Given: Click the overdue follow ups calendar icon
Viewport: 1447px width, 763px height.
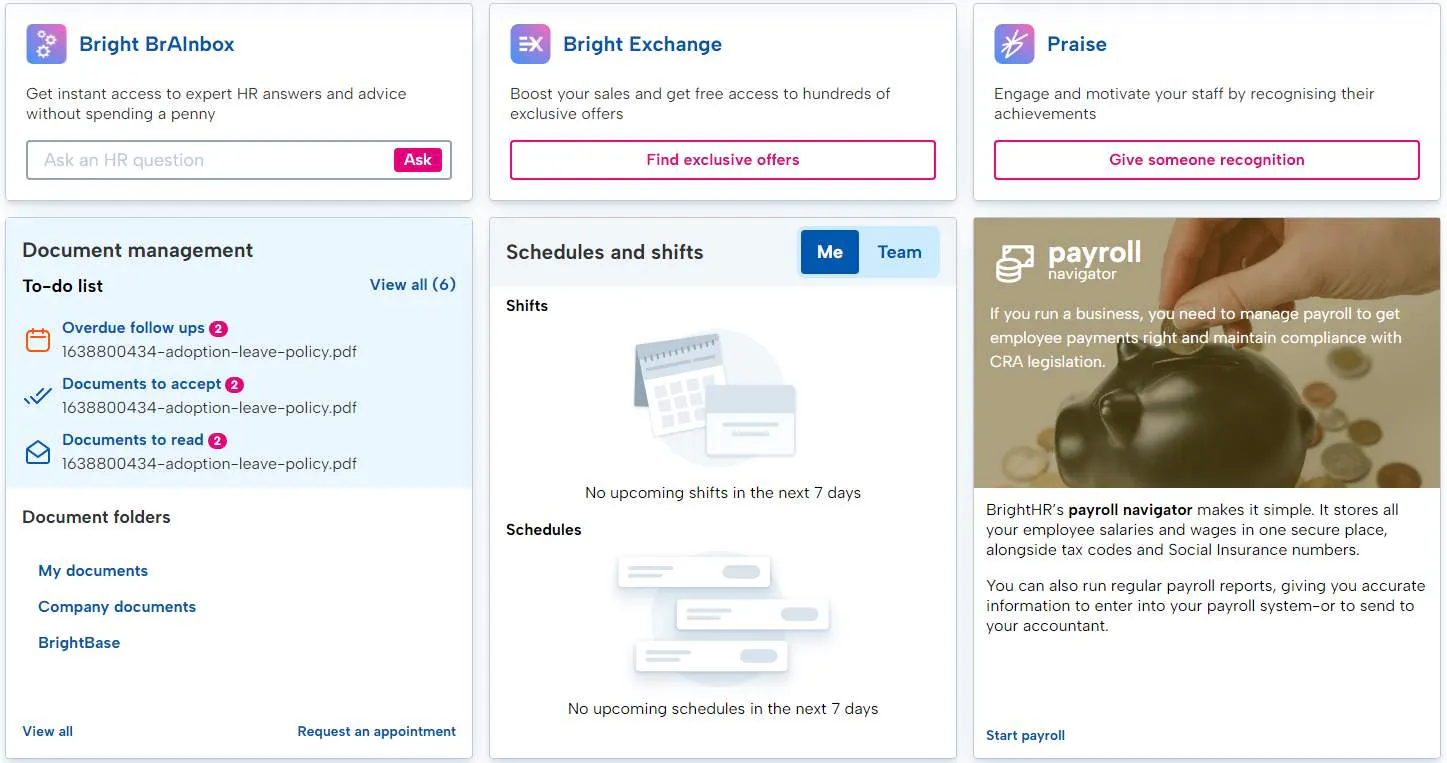Looking at the screenshot, I should pos(37,340).
